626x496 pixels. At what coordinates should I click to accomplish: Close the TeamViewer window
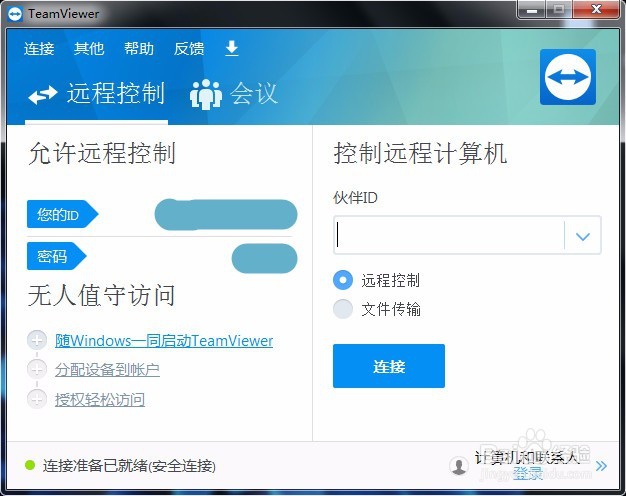point(596,10)
